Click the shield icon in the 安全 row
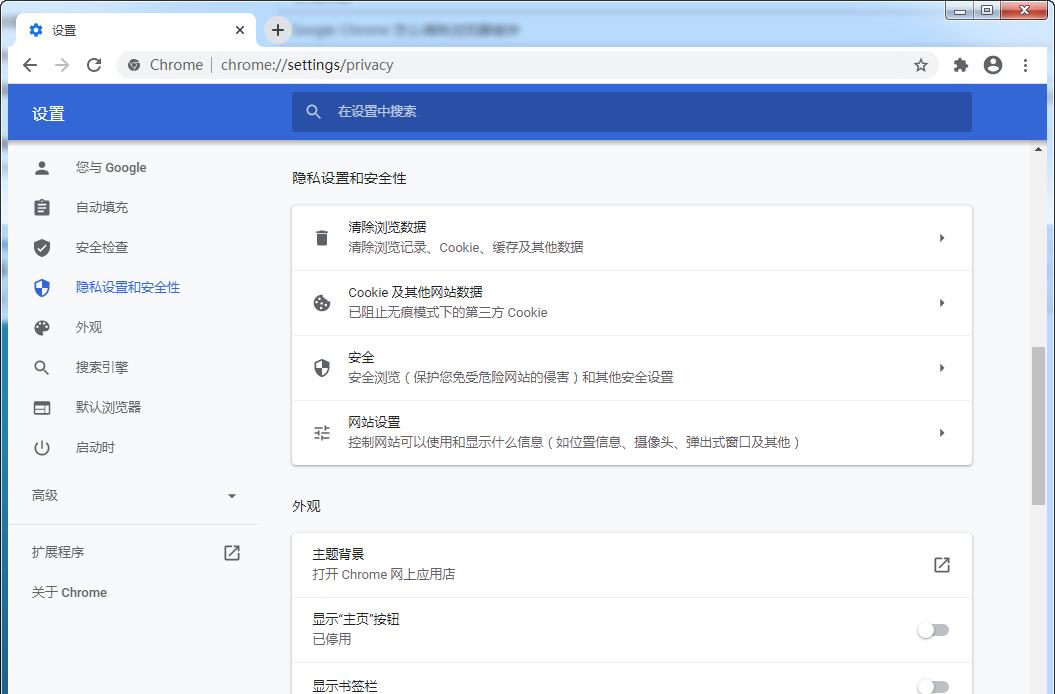 coord(322,368)
